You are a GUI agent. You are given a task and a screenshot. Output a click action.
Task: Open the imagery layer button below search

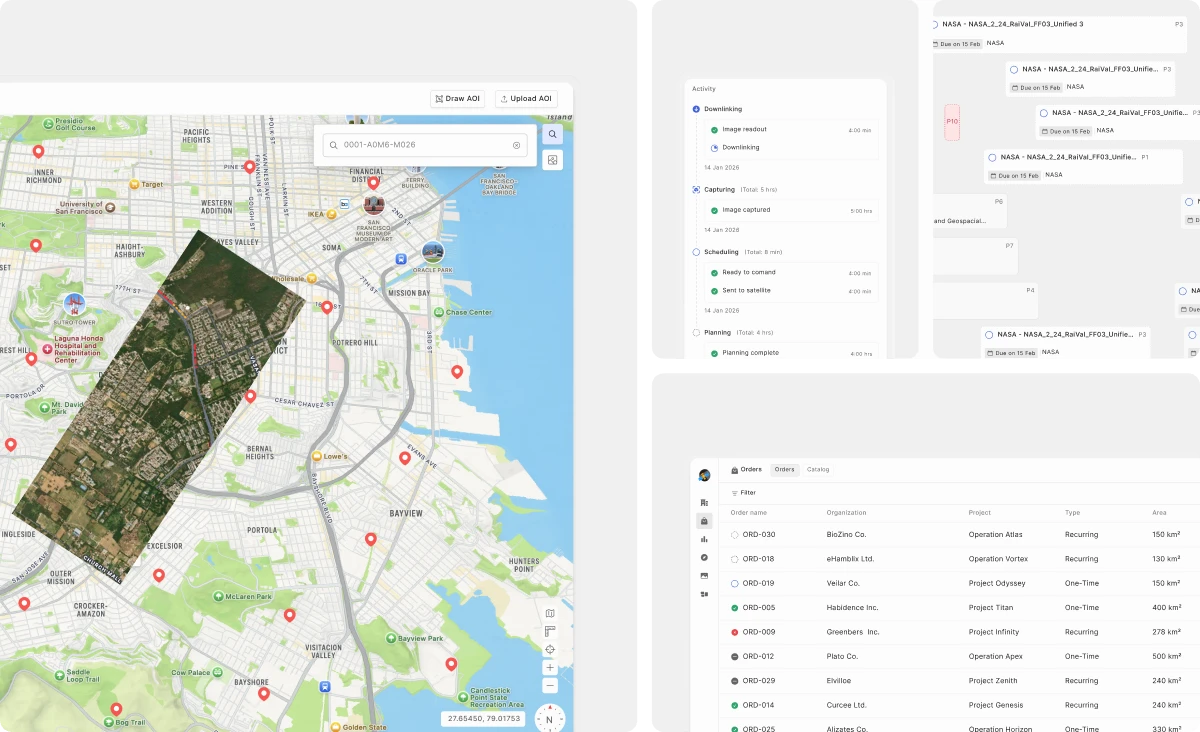coord(552,160)
